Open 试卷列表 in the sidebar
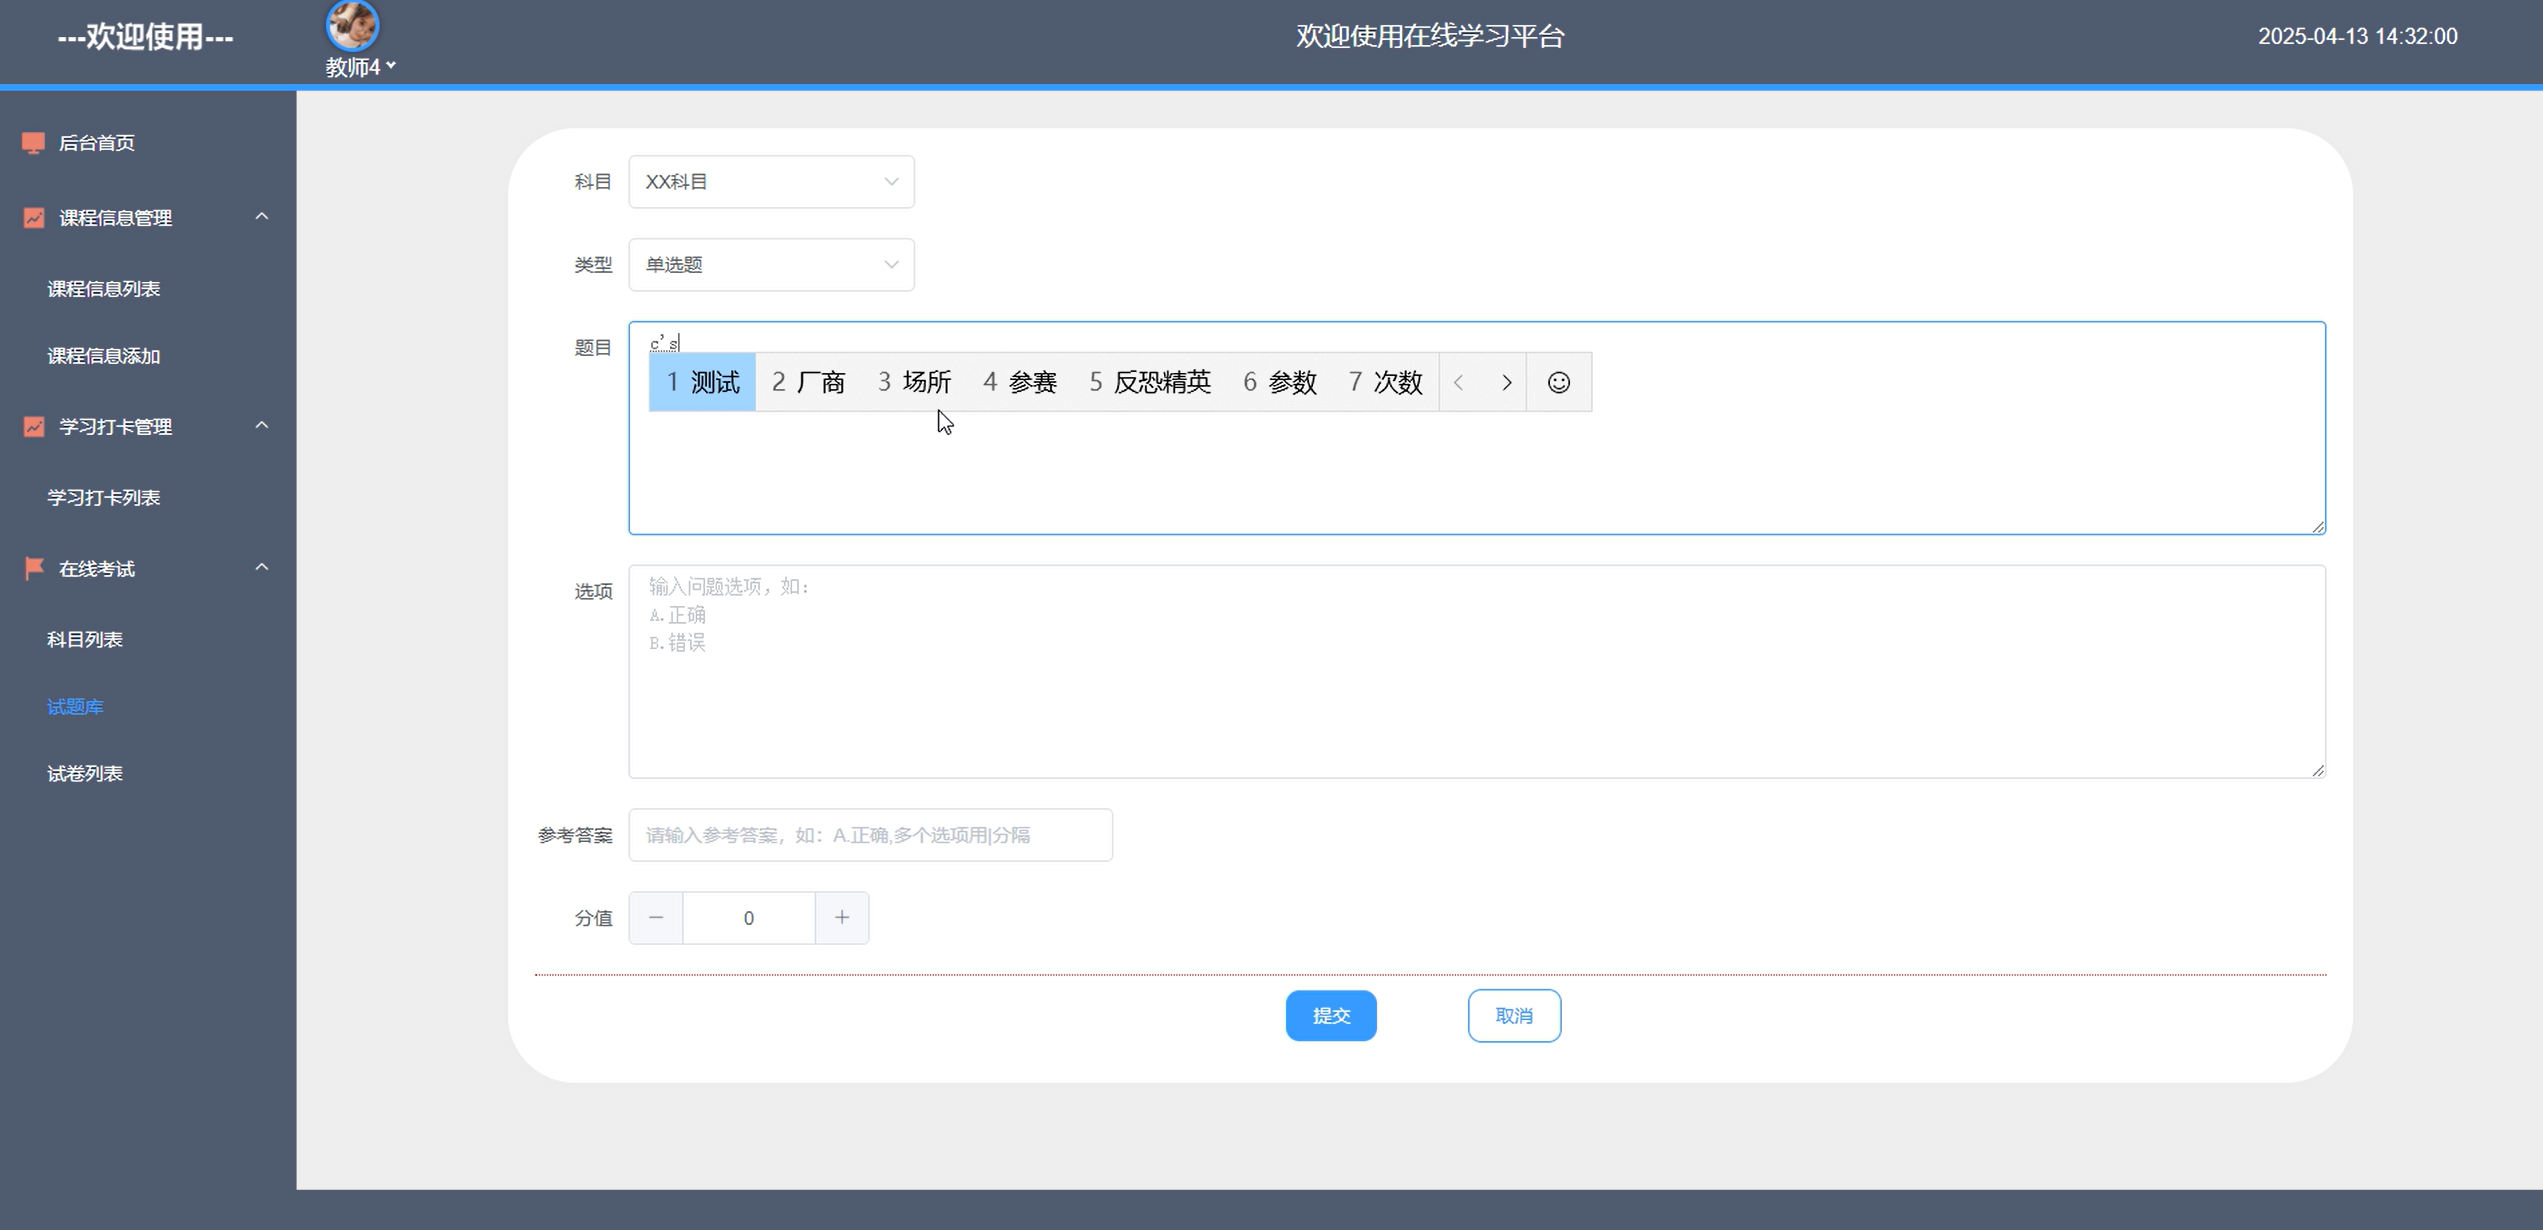This screenshot has height=1230, width=2543. tap(85, 774)
